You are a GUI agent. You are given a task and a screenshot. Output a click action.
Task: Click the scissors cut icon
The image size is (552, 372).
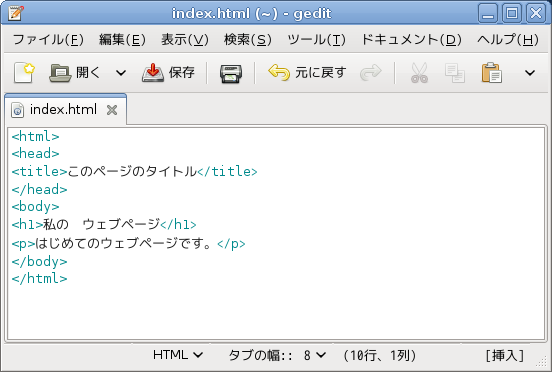tap(419, 73)
